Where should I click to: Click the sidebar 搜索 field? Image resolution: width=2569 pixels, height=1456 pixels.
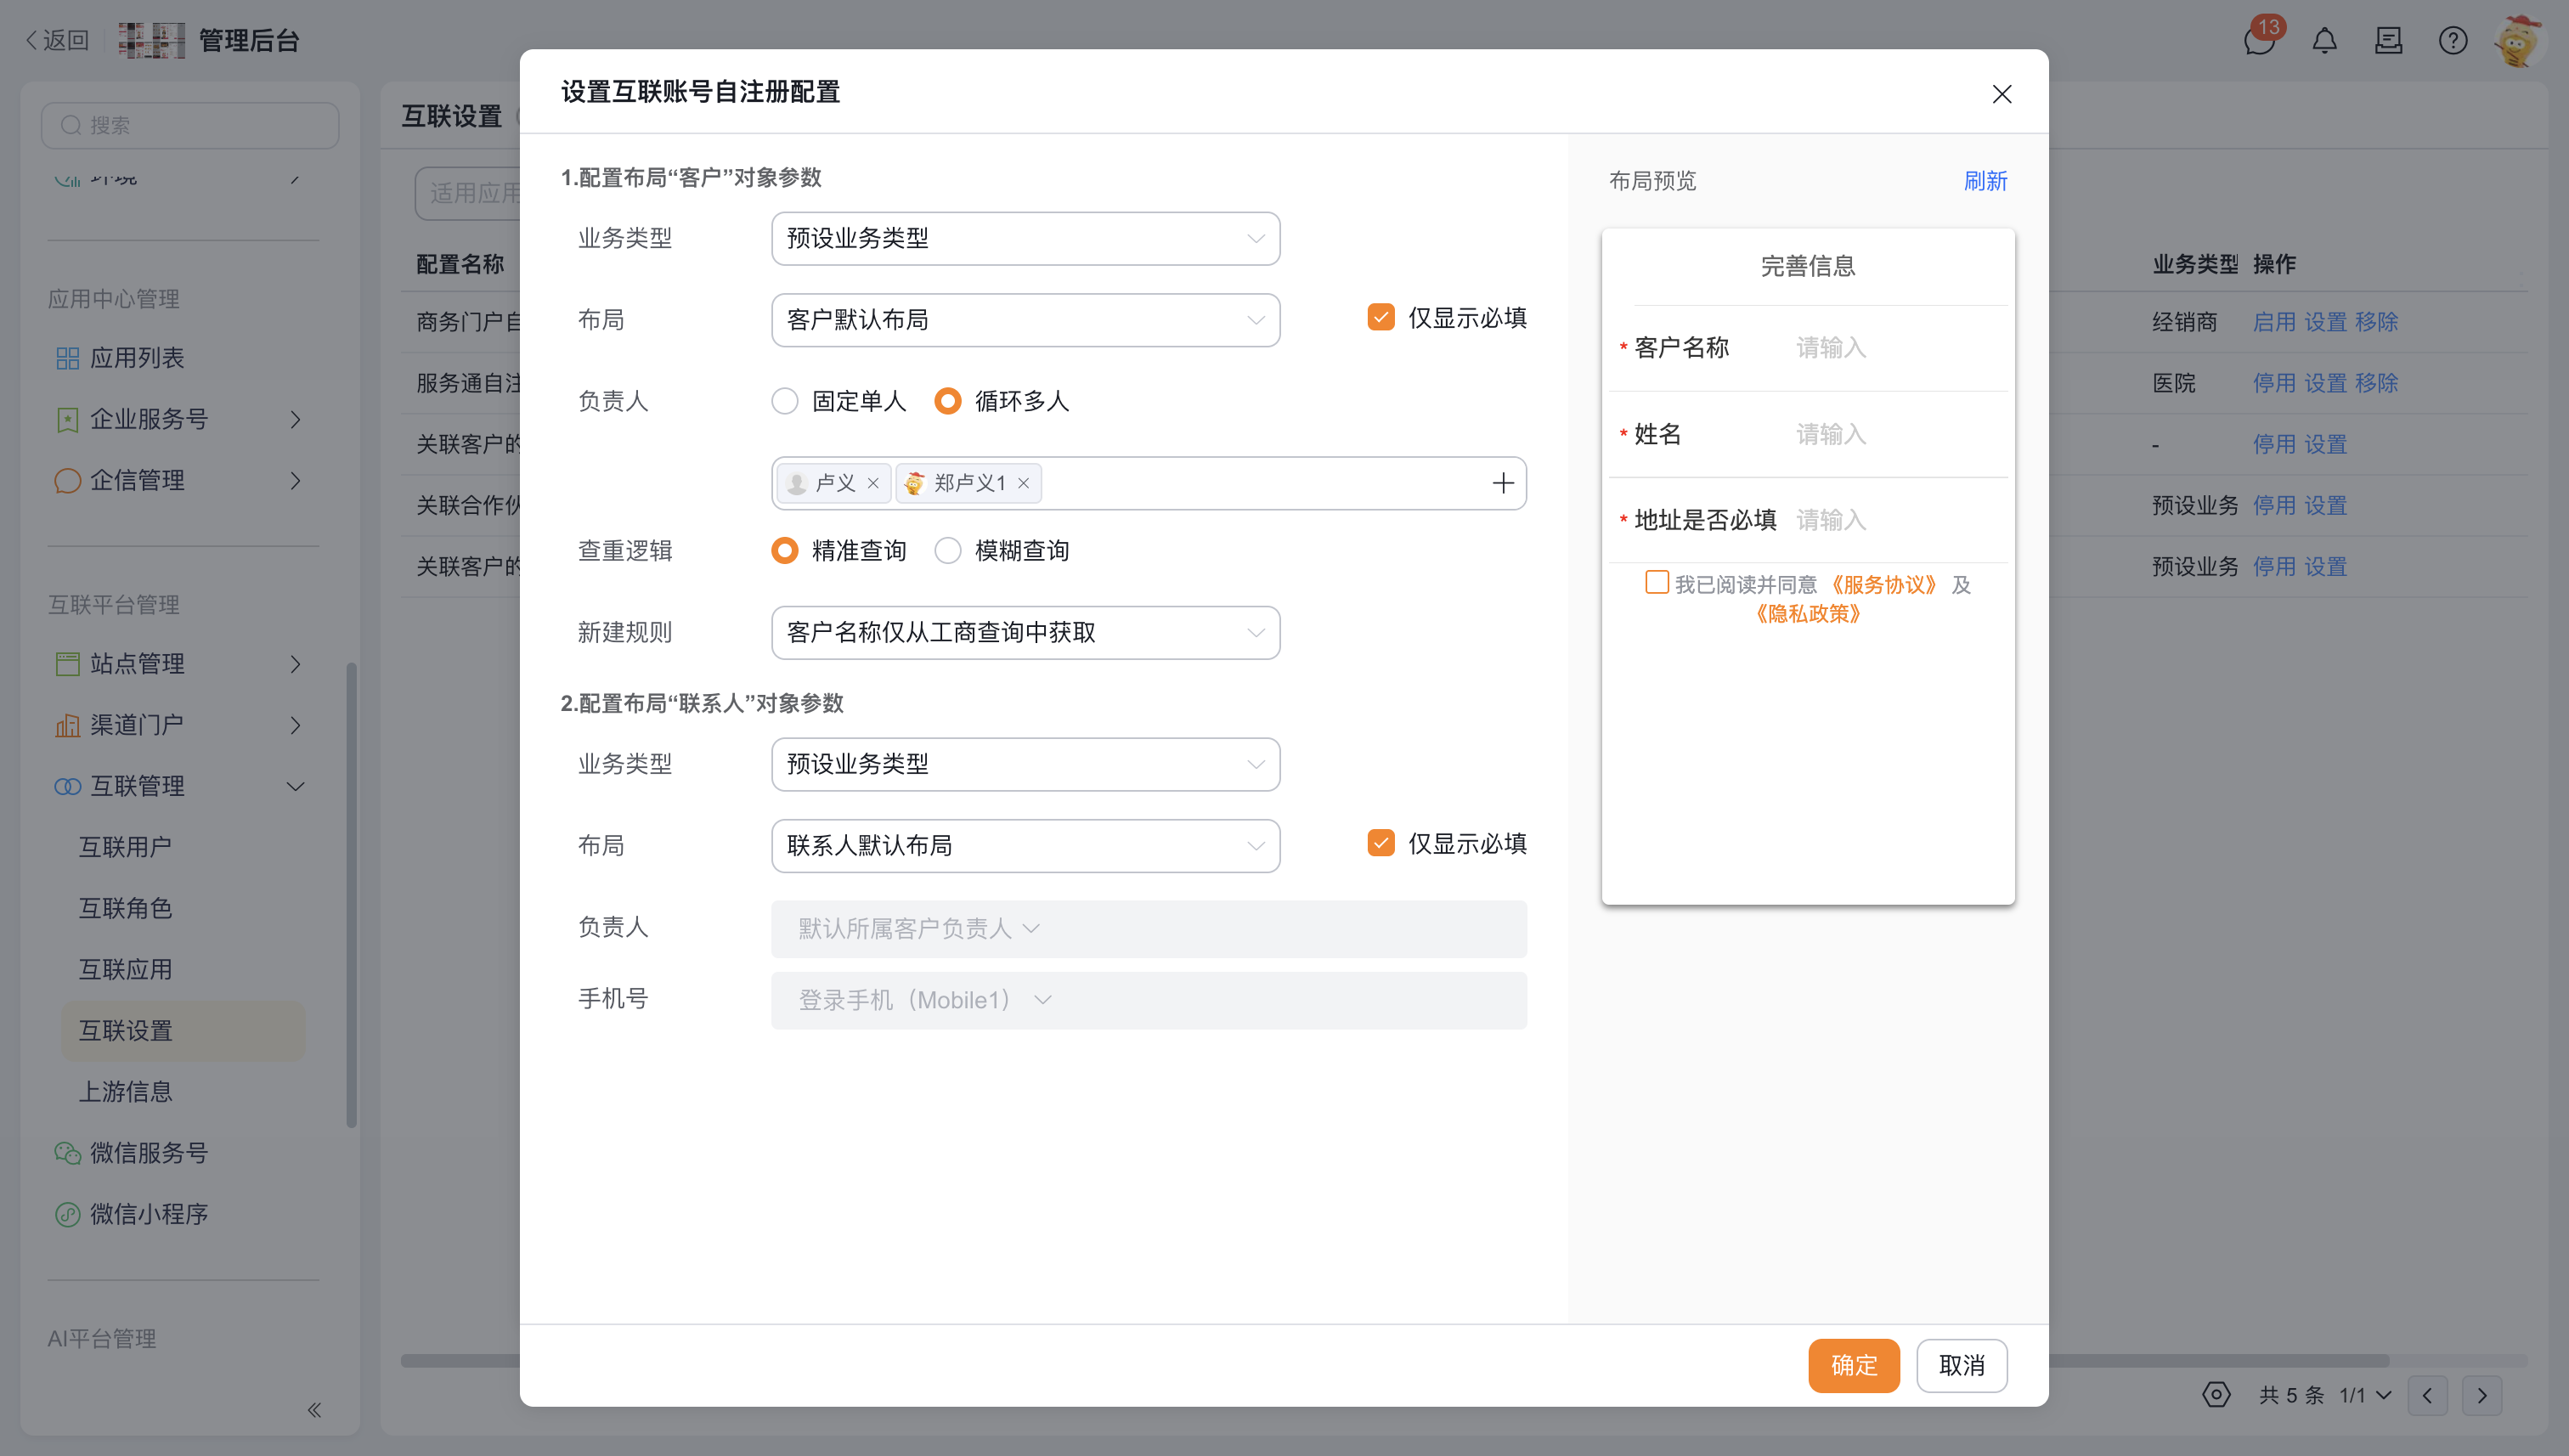[190, 125]
